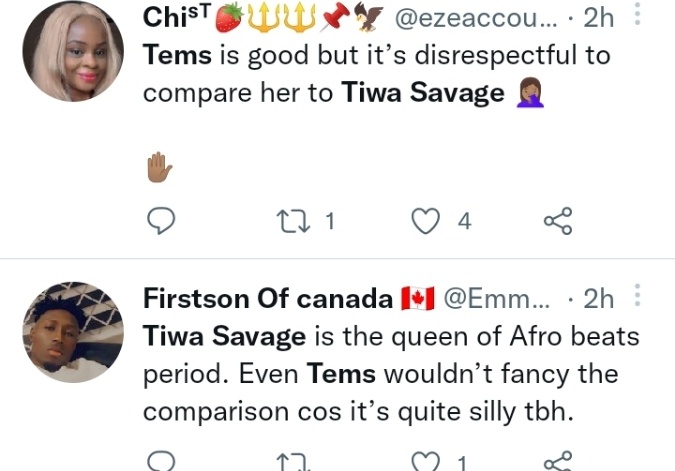
Task: Open tweet text about disrespectful comparison
Action: coord(375,73)
